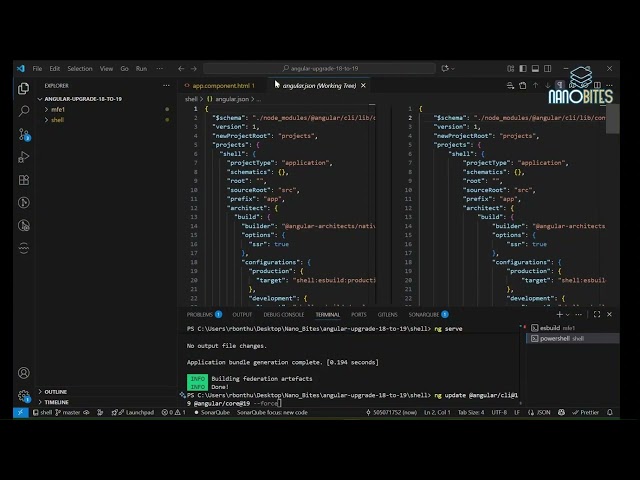Switch to the DEBUG CONSOLE tab
This screenshot has width=640, height=480.
284,314
